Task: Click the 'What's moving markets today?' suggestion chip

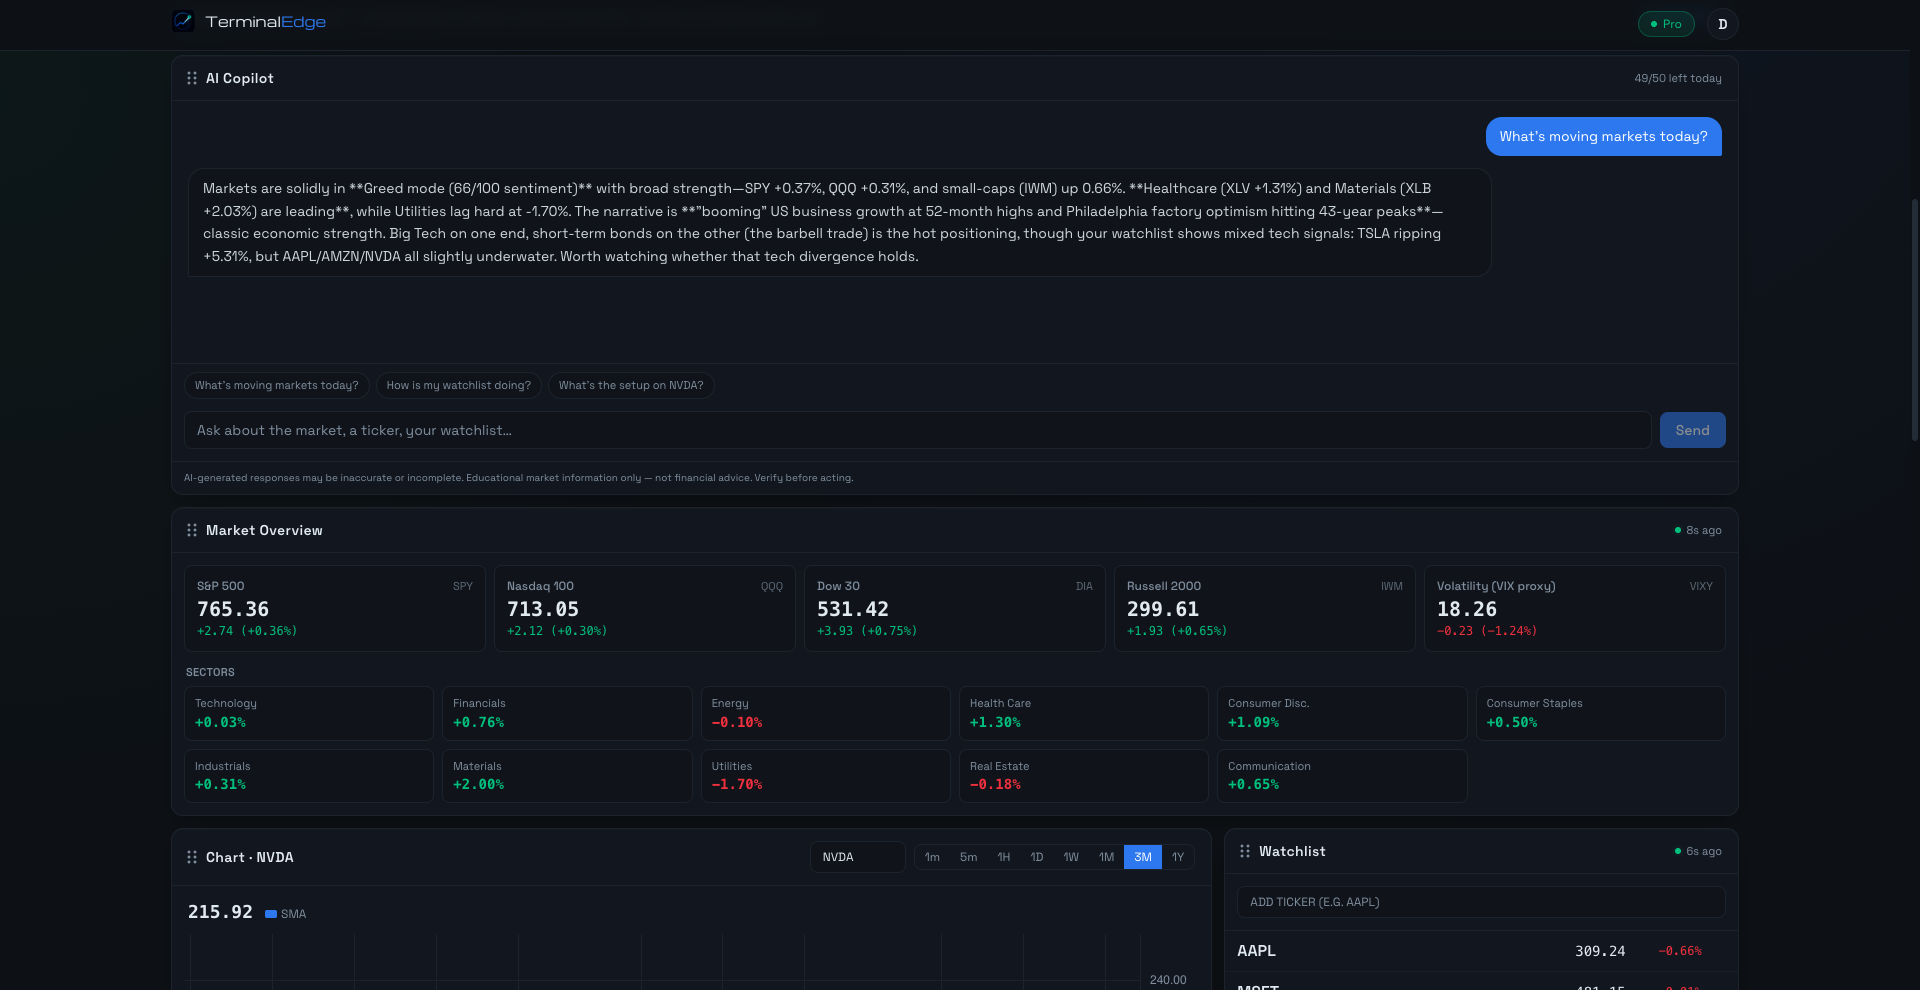Action: 277,385
